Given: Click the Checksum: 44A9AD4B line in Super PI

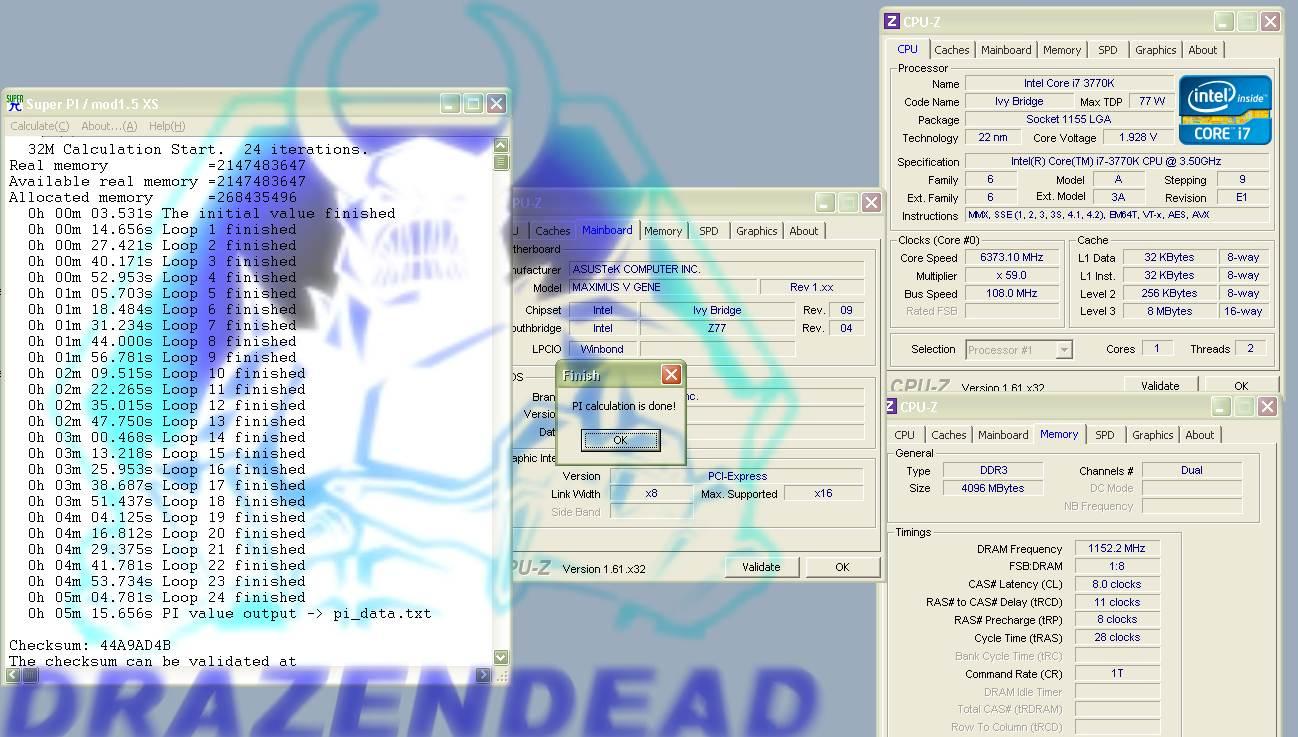Looking at the screenshot, I should coord(90,645).
